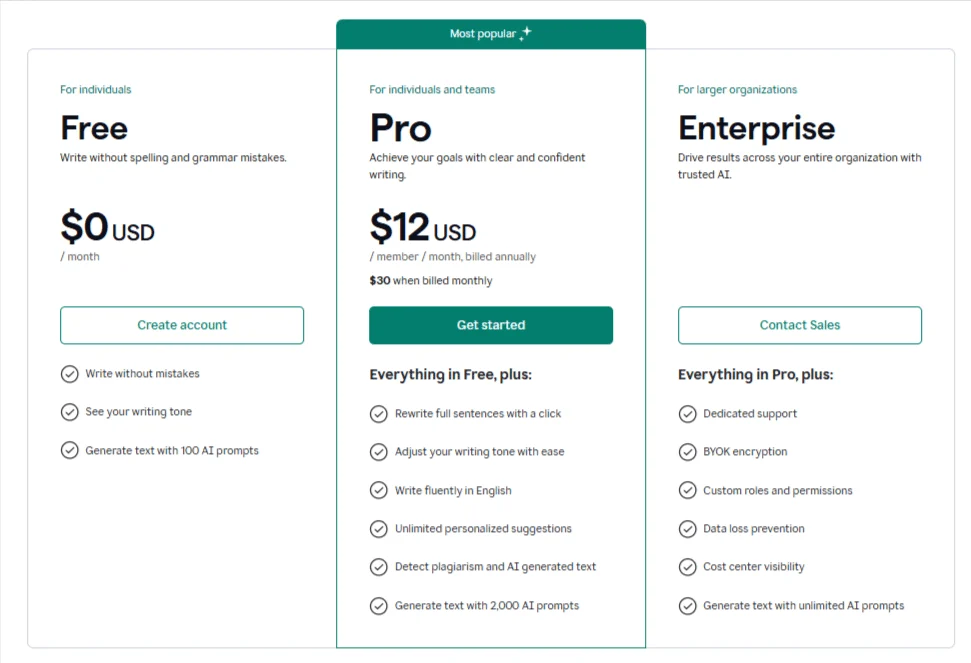This screenshot has width=971, height=663.
Task: Click the $12 USD price text
Action: [422, 228]
